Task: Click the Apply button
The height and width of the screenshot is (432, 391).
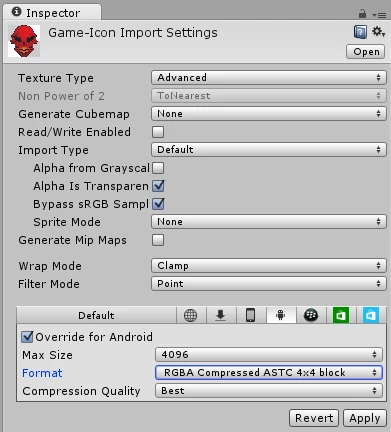Action: pos(365,418)
